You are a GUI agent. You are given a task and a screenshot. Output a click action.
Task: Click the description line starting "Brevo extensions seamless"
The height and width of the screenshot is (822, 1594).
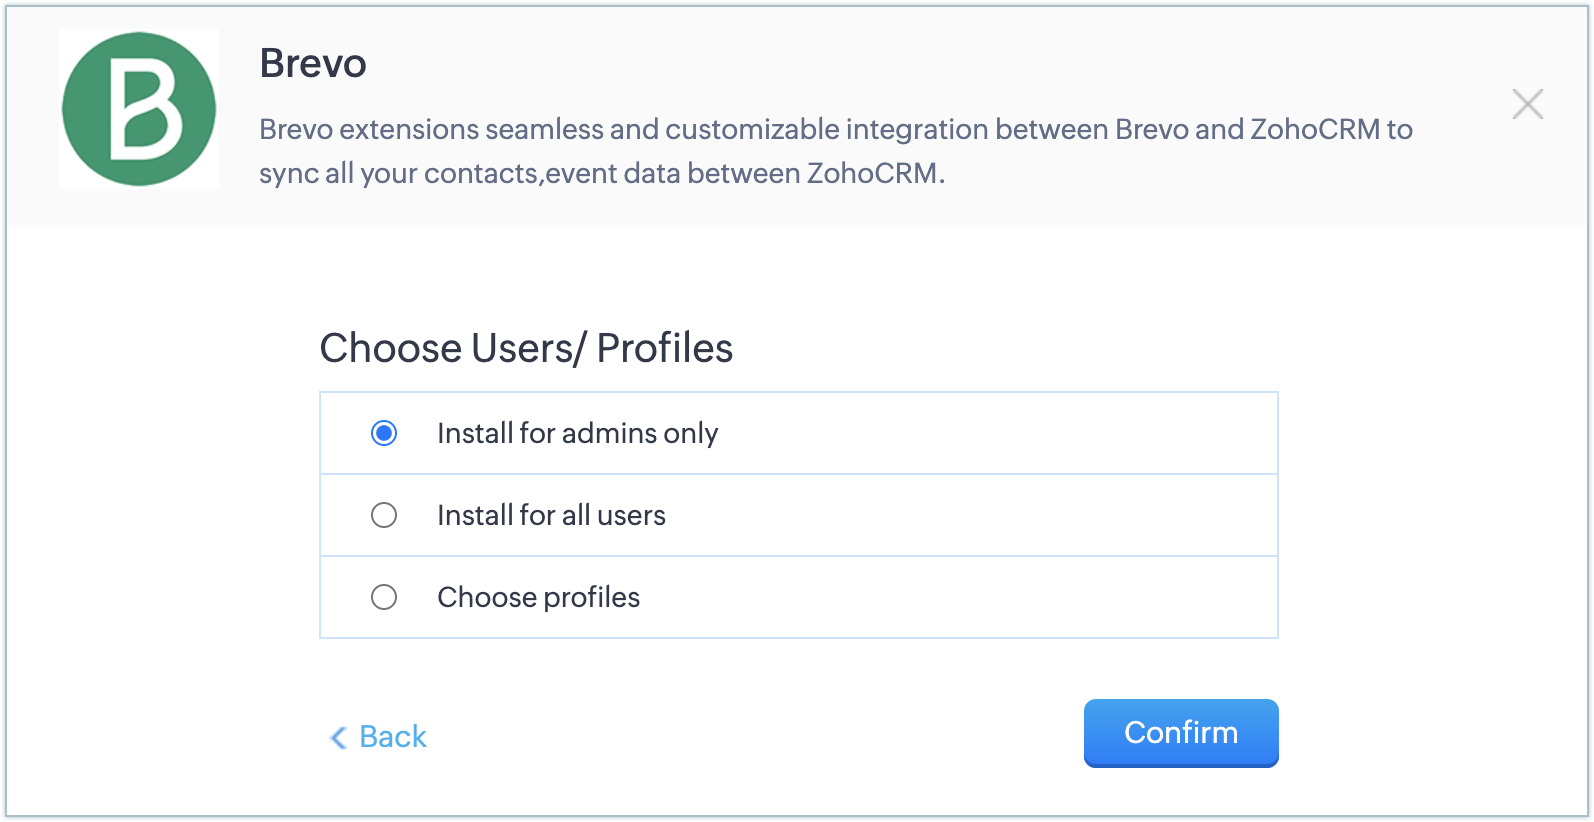(x=835, y=129)
